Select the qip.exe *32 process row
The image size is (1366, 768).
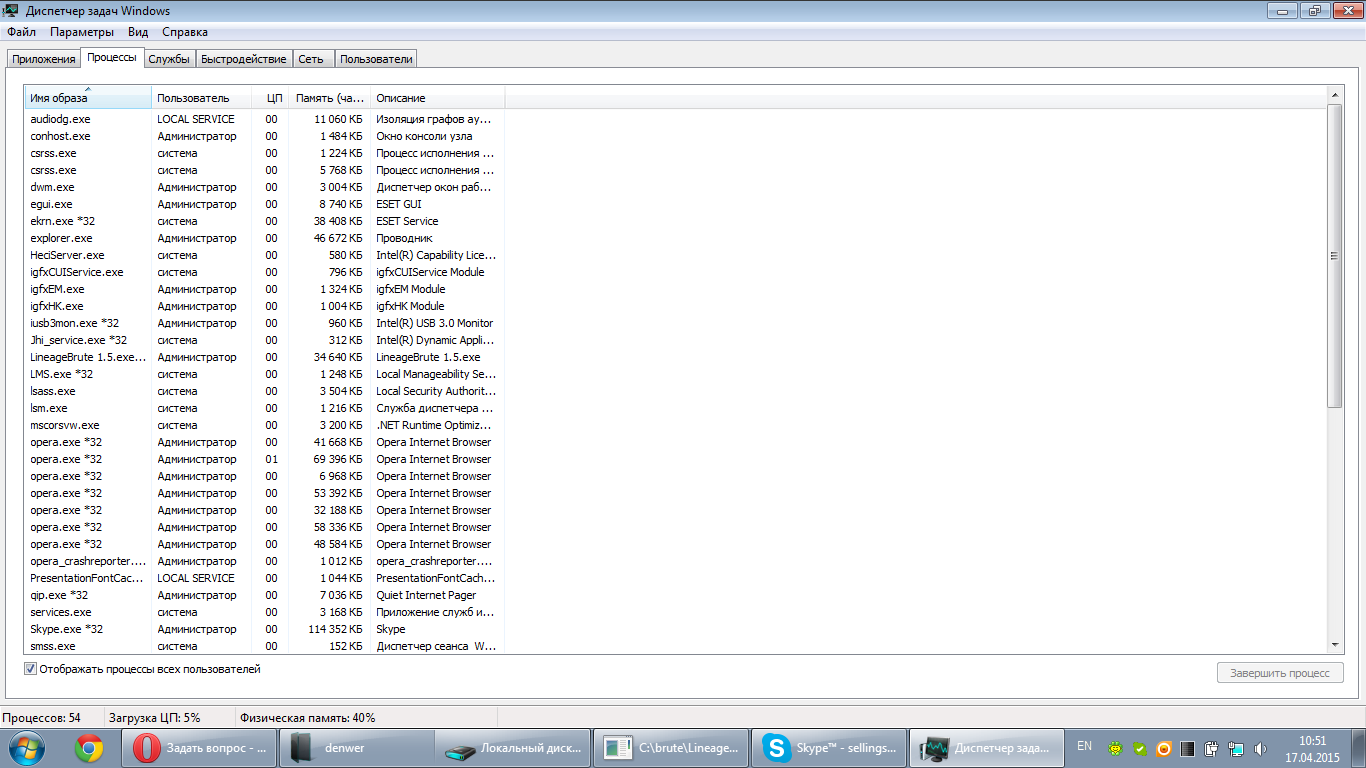(265, 595)
